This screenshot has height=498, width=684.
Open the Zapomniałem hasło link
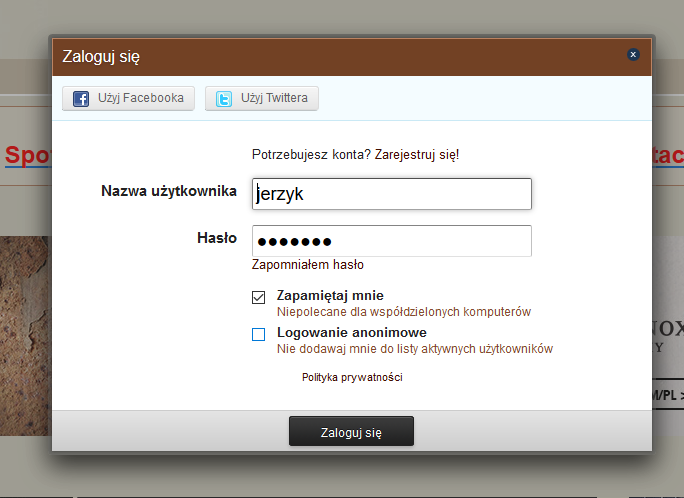pos(308,265)
